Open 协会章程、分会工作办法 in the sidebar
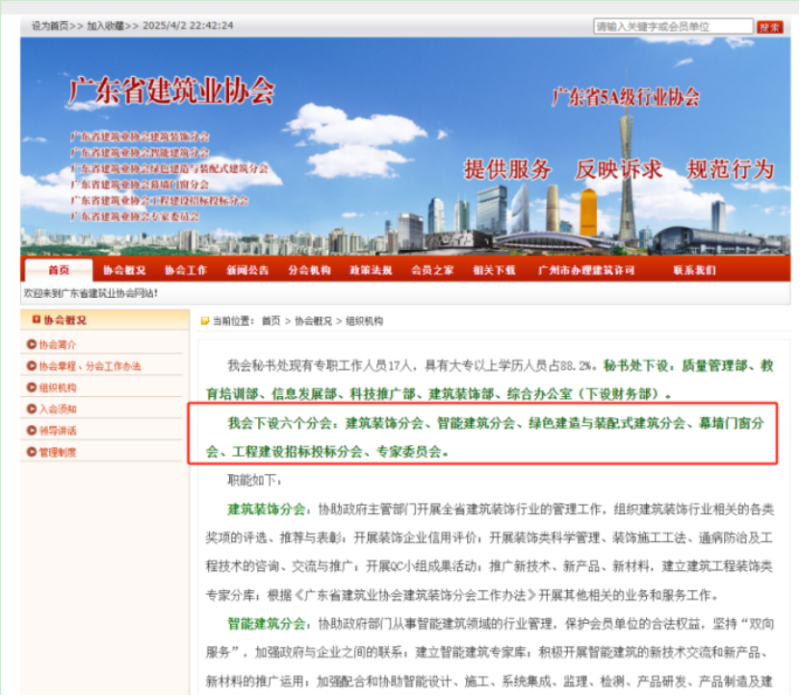 click(90, 366)
